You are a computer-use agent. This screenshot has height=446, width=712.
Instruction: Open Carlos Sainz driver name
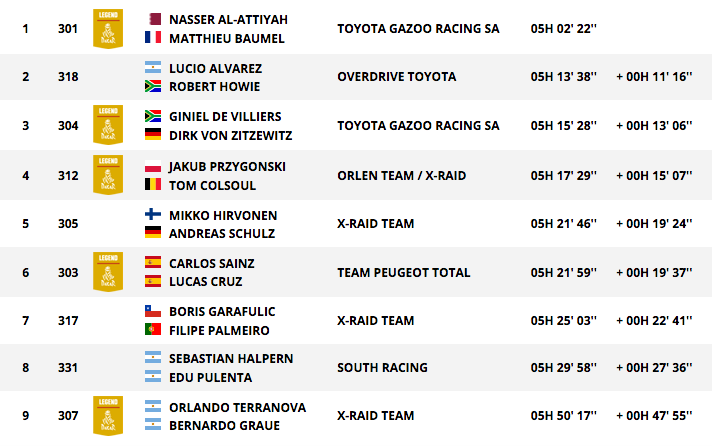[x=212, y=263]
